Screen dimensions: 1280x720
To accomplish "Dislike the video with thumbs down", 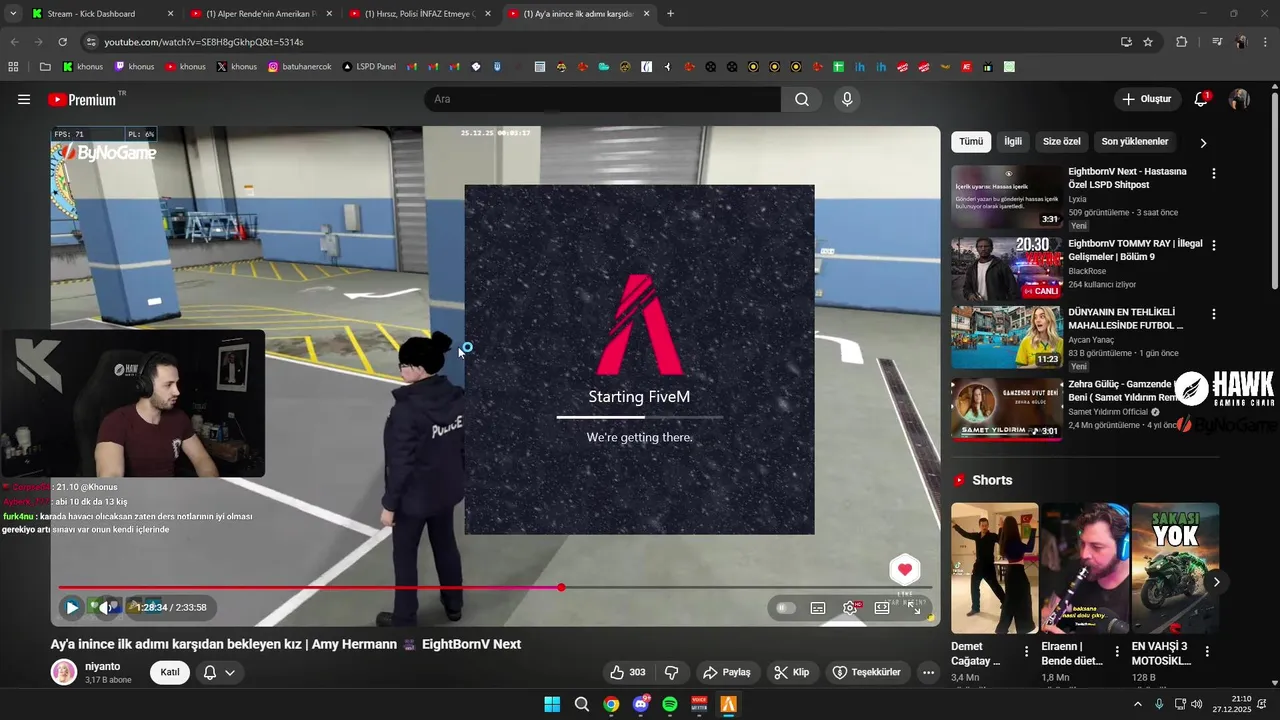I will [x=672, y=672].
